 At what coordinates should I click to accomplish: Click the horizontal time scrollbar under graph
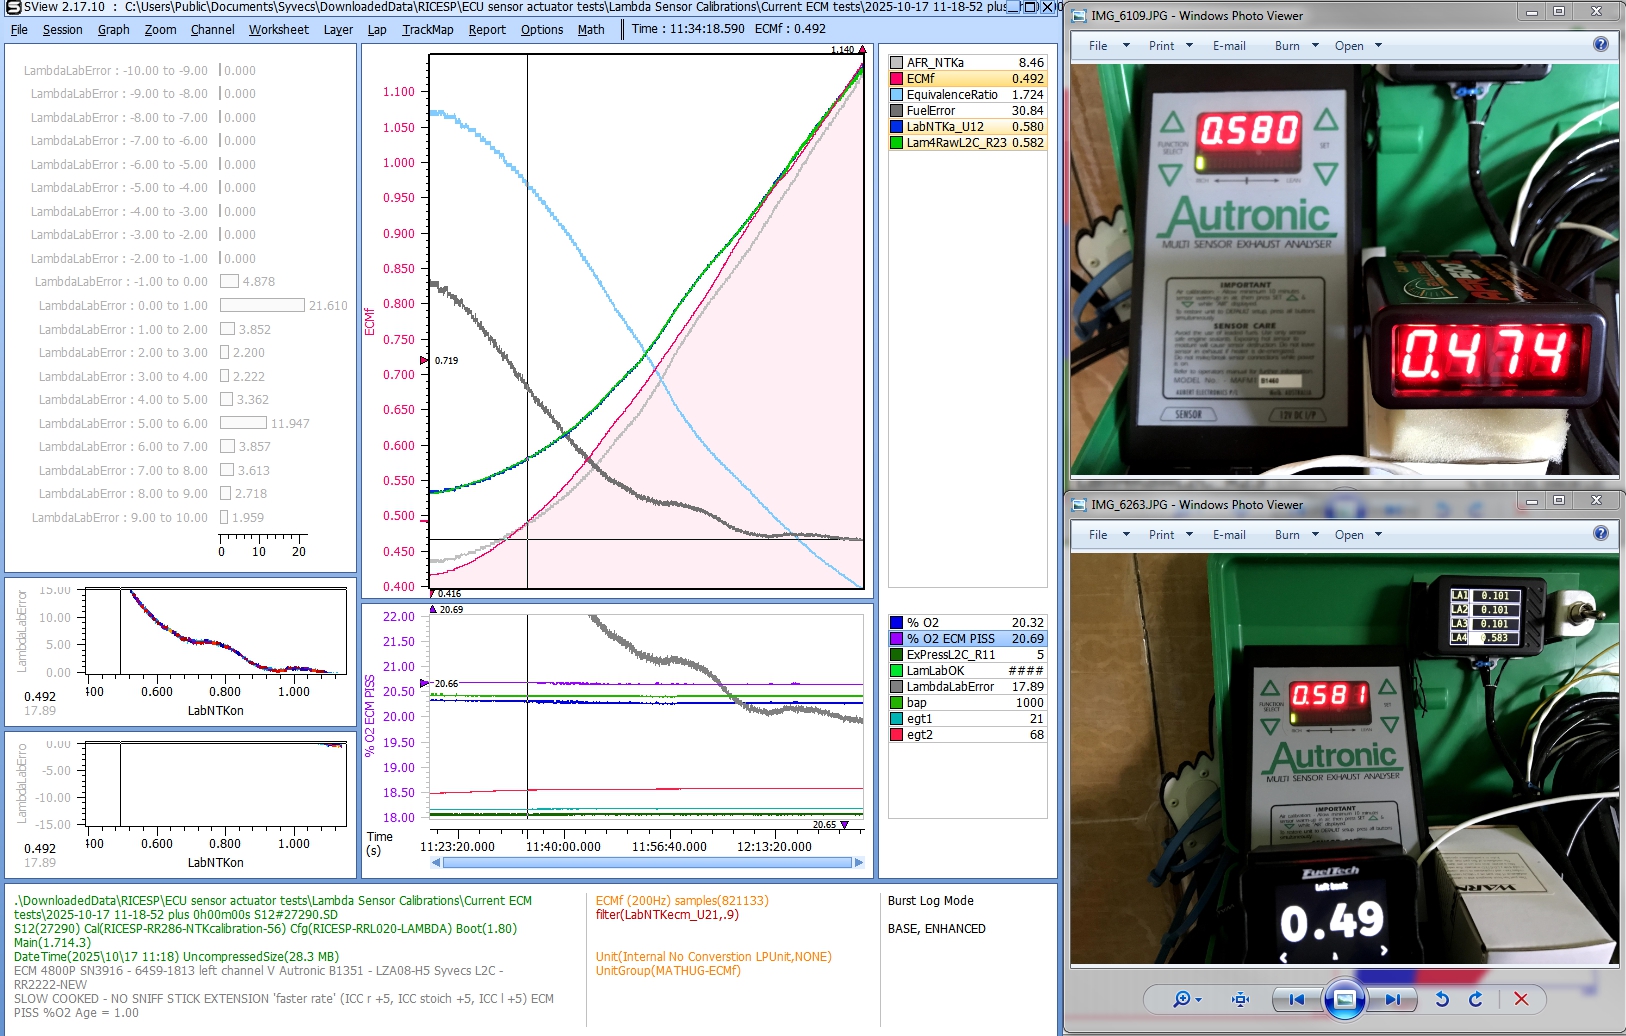click(x=646, y=862)
